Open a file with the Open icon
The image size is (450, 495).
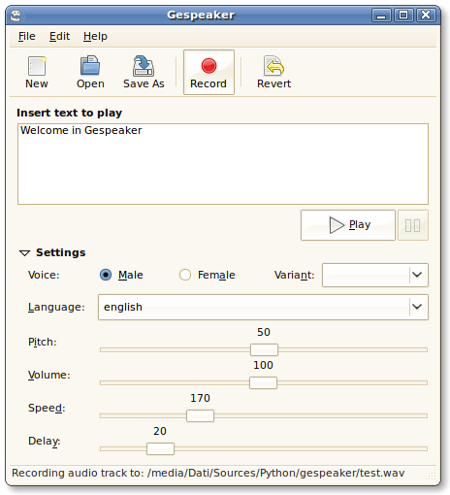90,72
